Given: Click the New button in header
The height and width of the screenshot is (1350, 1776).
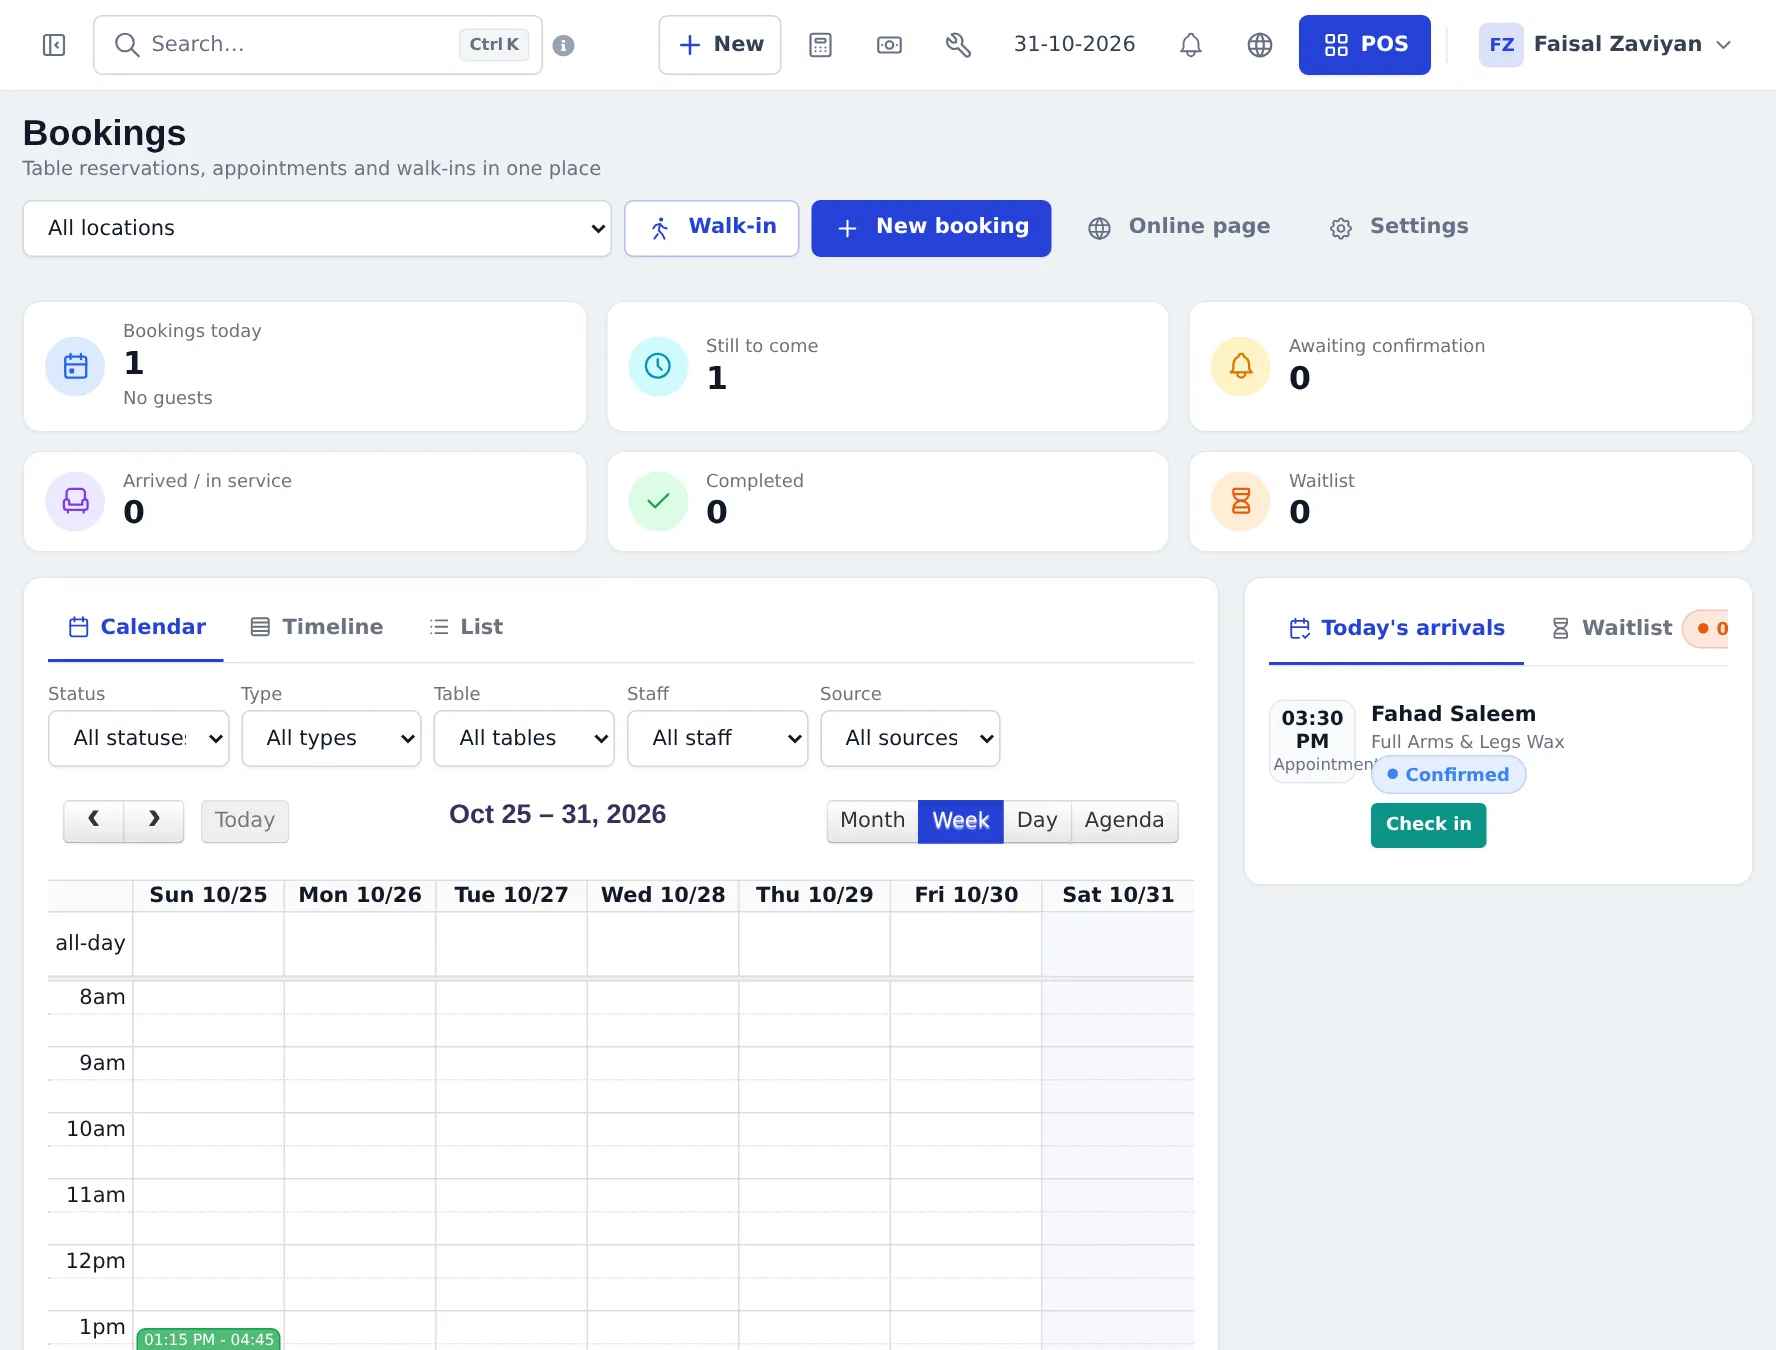Looking at the screenshot, I should (x=720, y=45).
